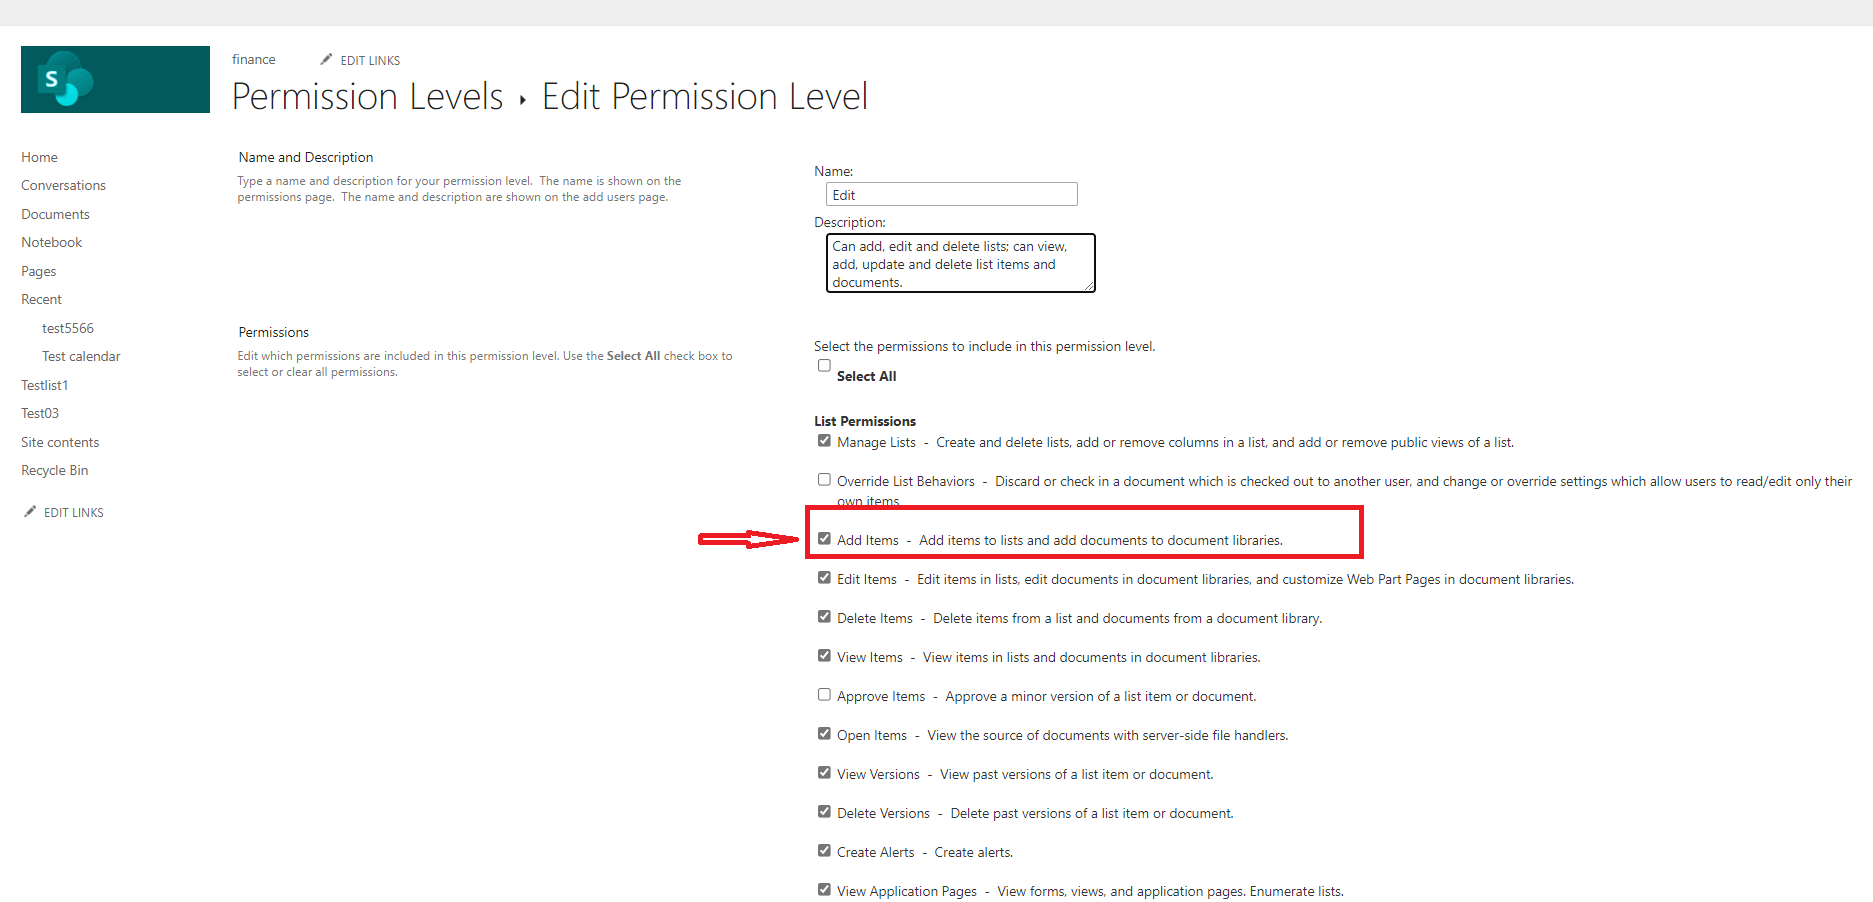The image size is (1873, 902).
Task: Disable the Create Alerts permission
Action: click(823, 850)
